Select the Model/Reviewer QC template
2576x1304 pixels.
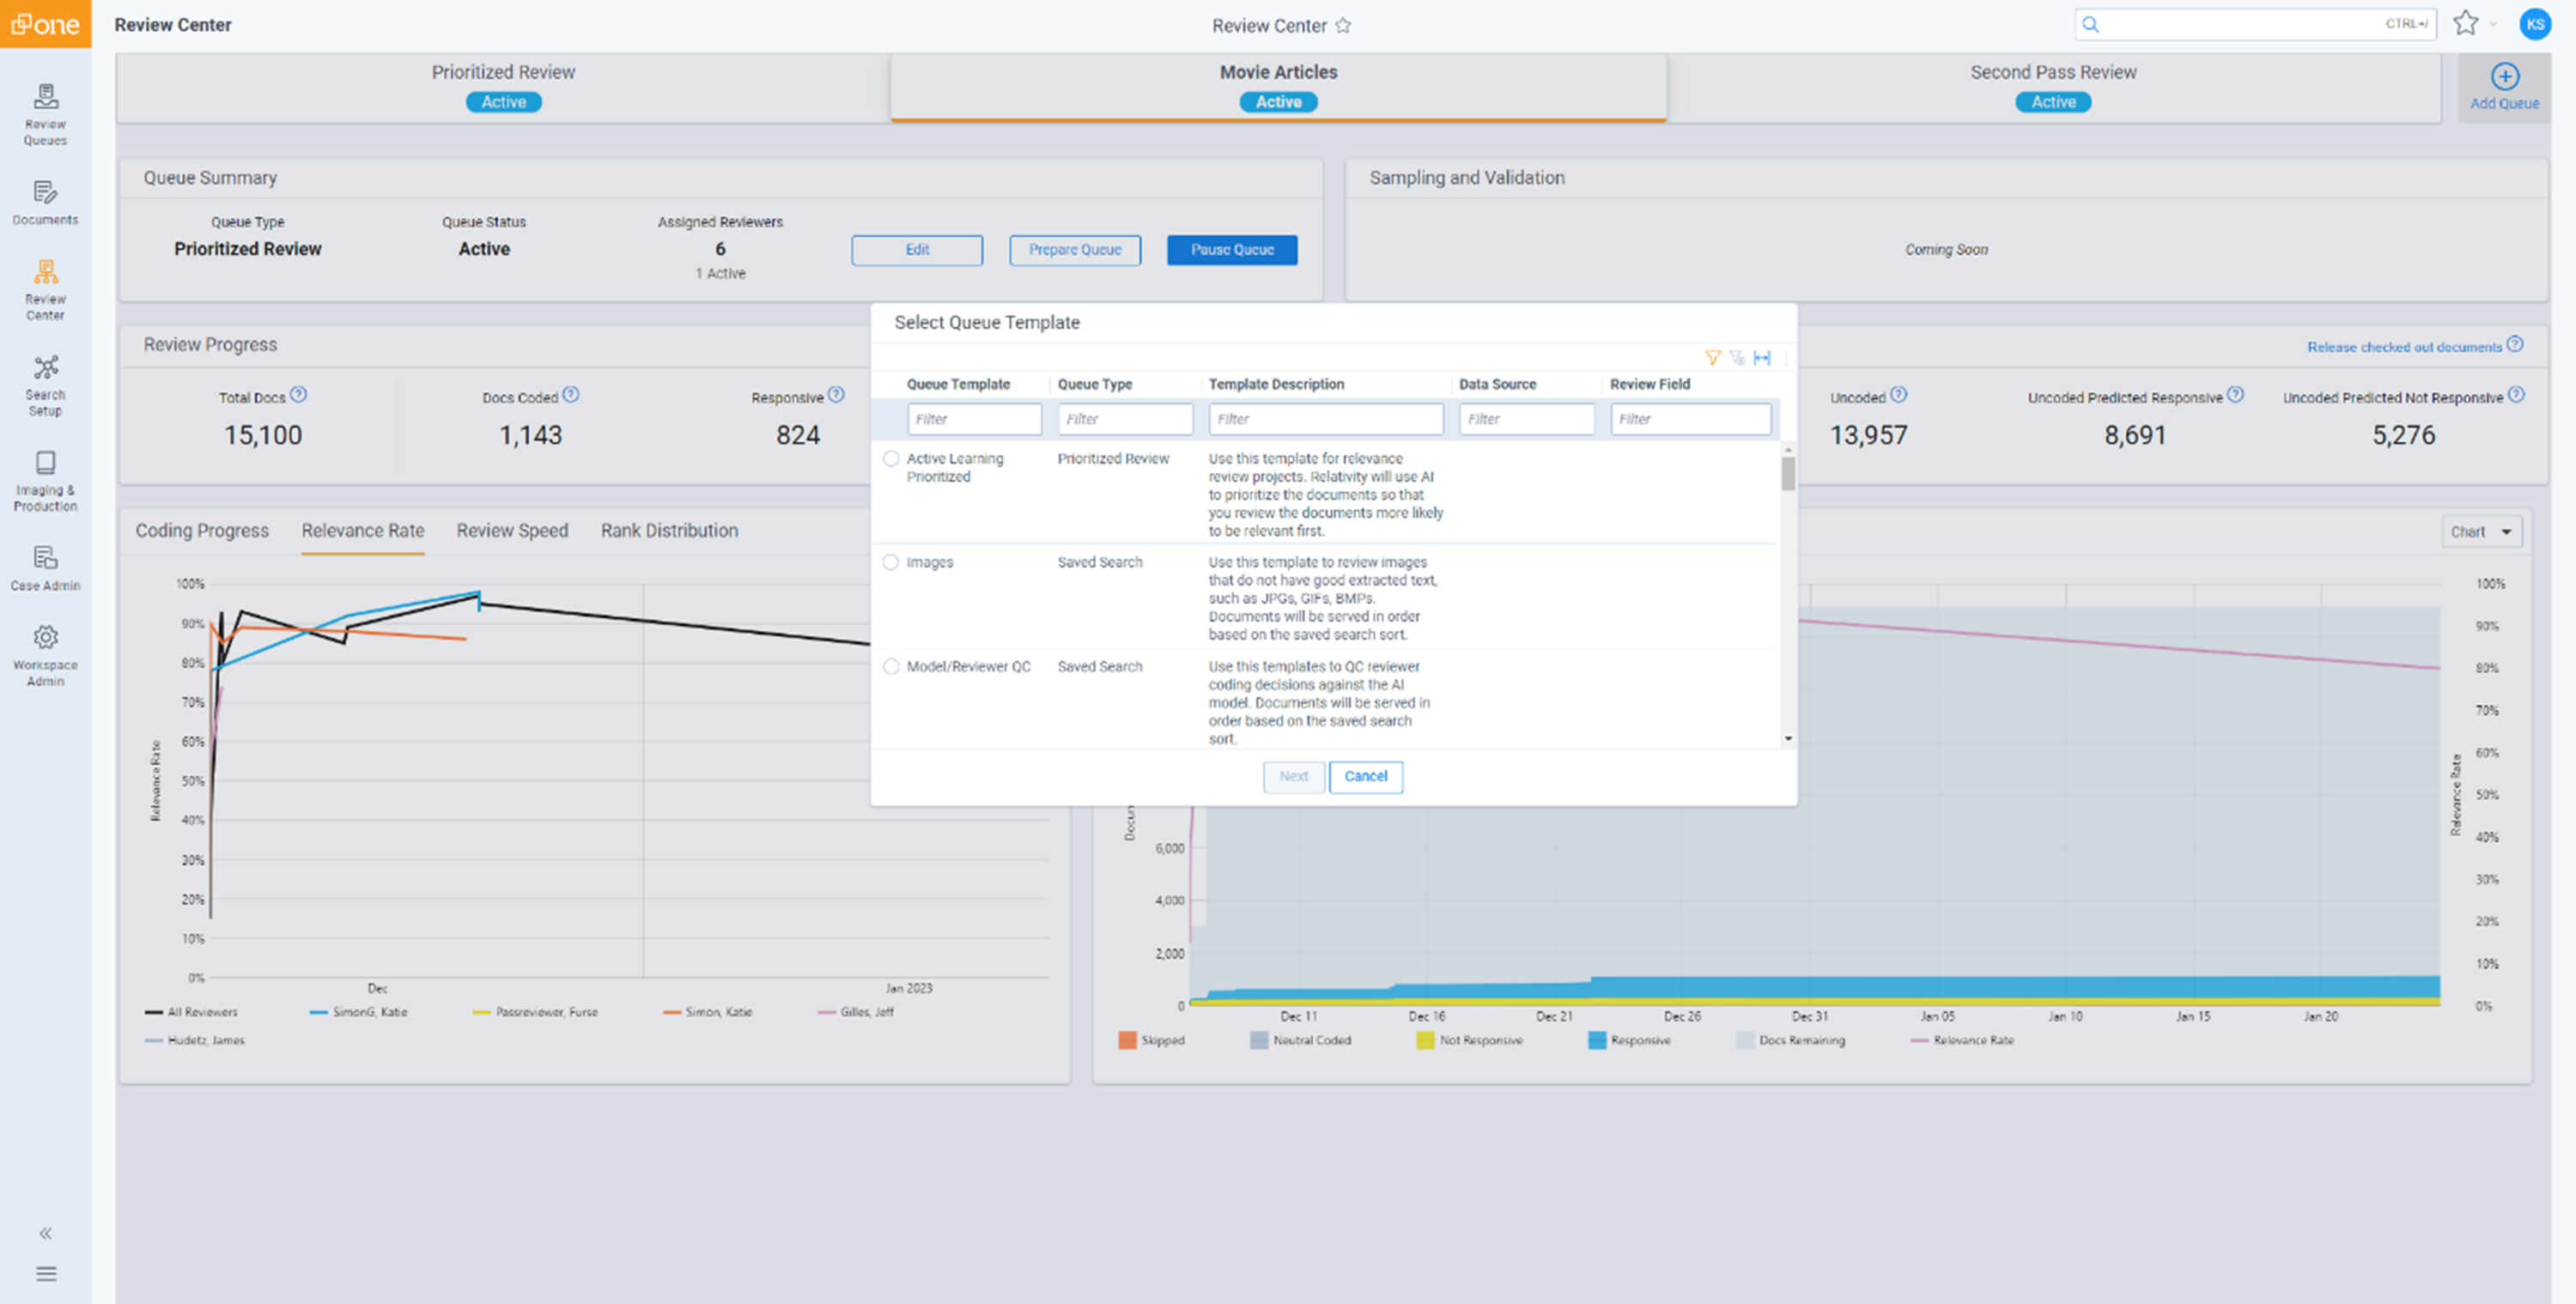[x=890, y=666]
